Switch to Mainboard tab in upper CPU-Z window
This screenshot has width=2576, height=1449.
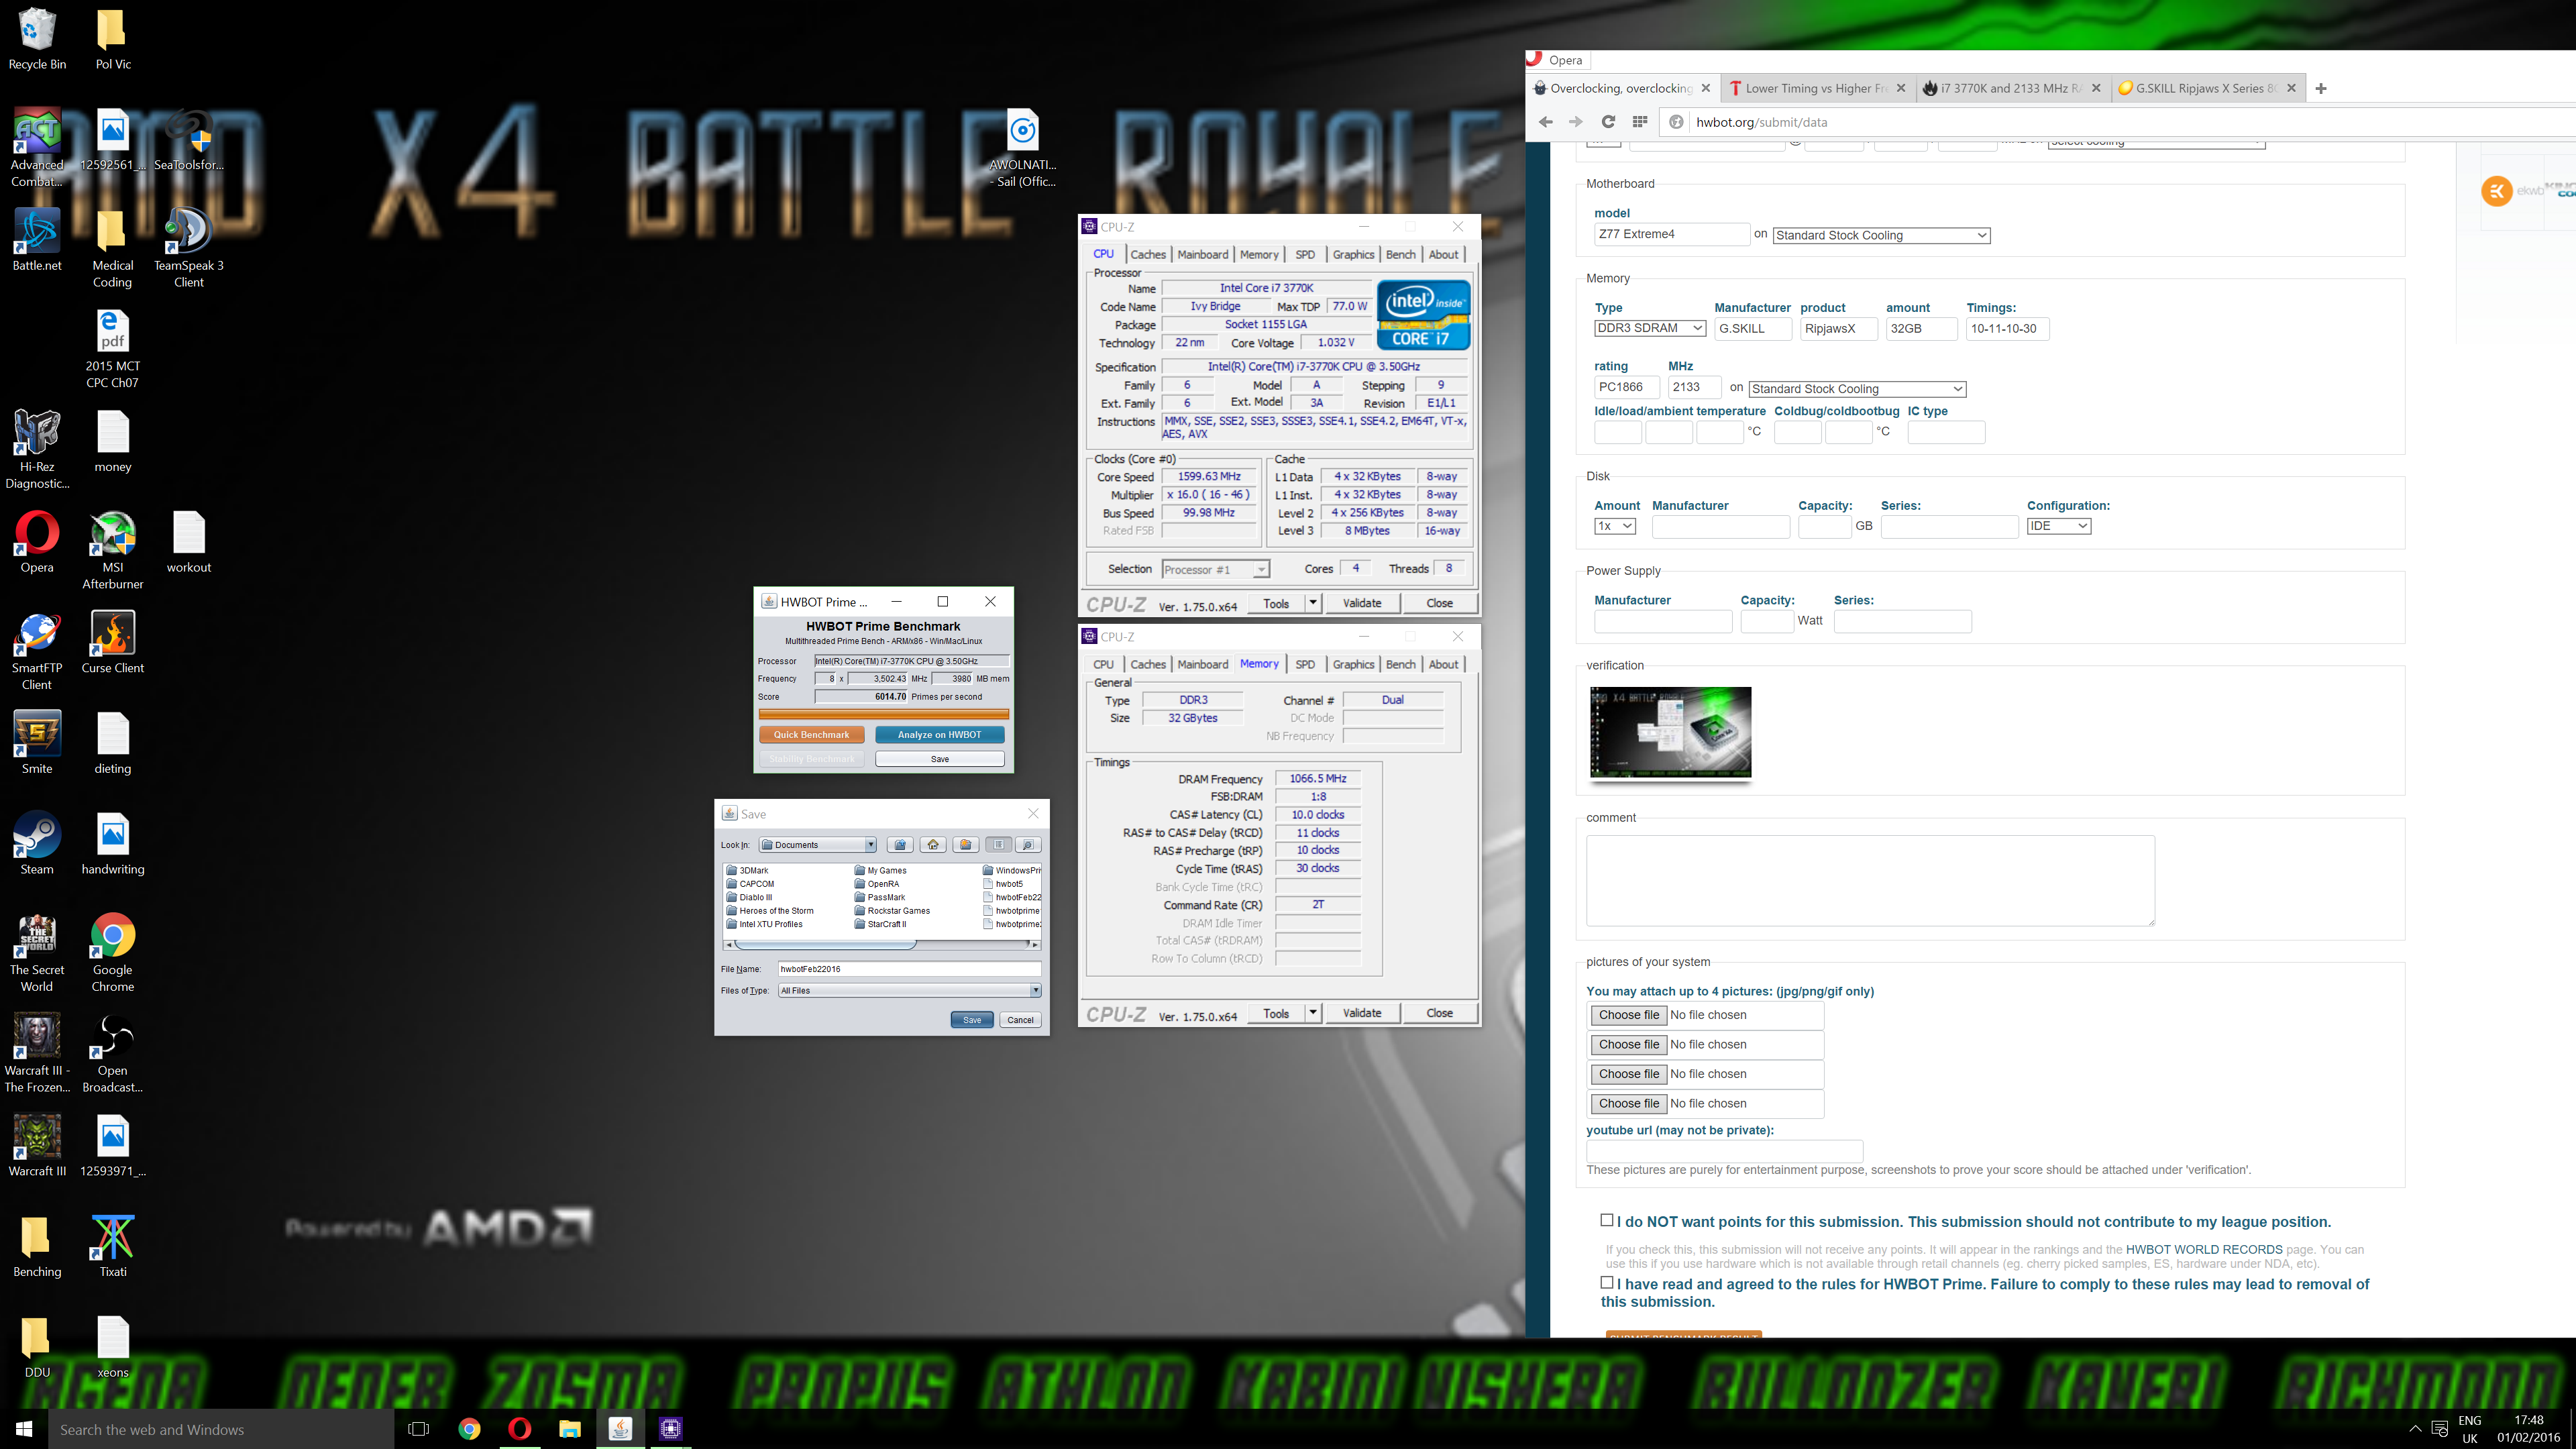tap(1202, 255)
